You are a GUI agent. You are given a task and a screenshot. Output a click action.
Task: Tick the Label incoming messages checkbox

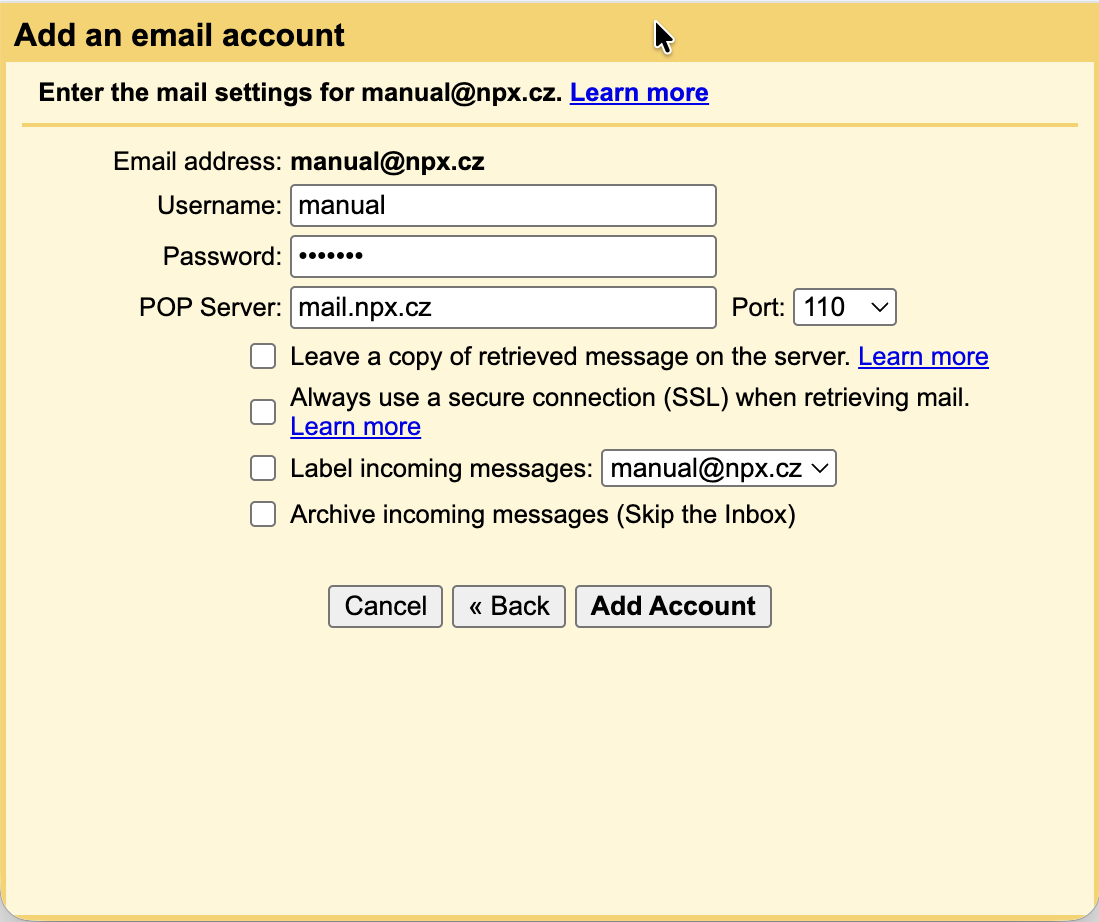263,468
